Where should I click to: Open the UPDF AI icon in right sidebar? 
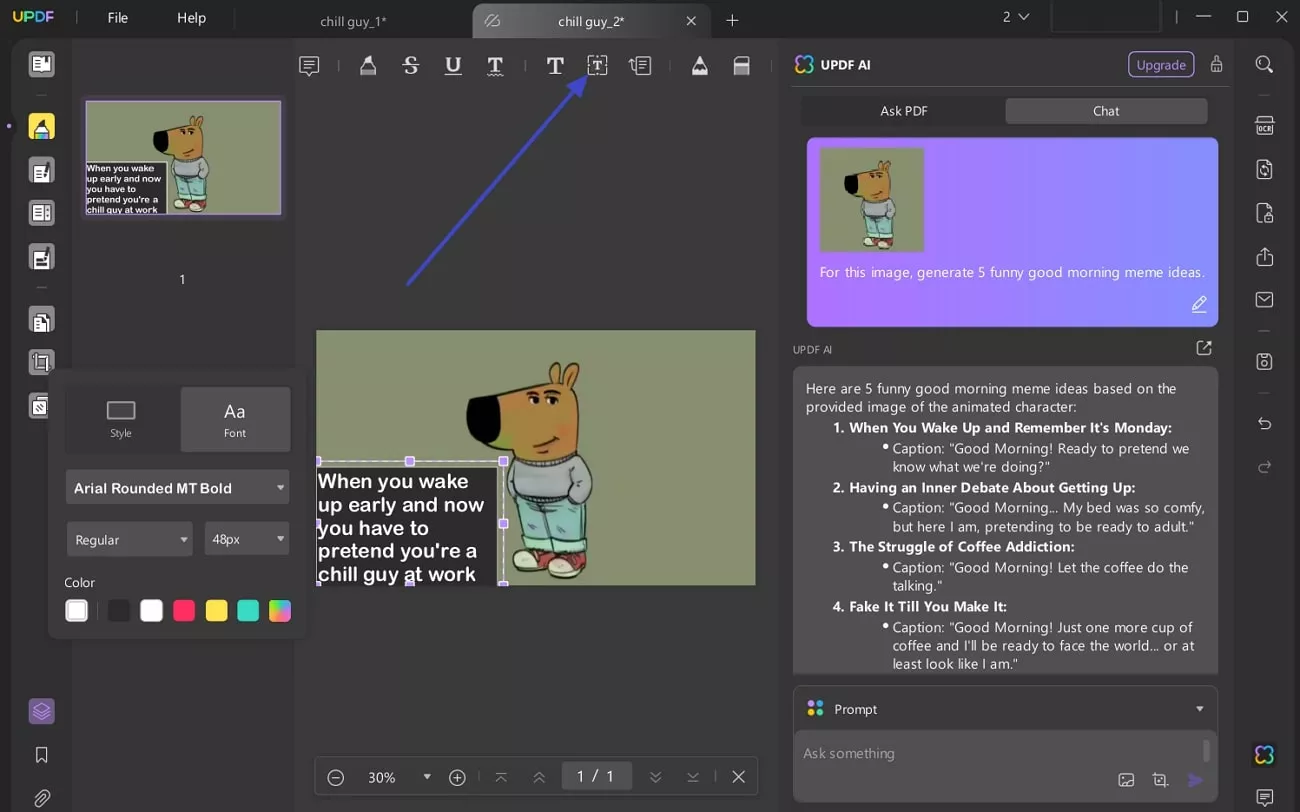coord(1264,755)
